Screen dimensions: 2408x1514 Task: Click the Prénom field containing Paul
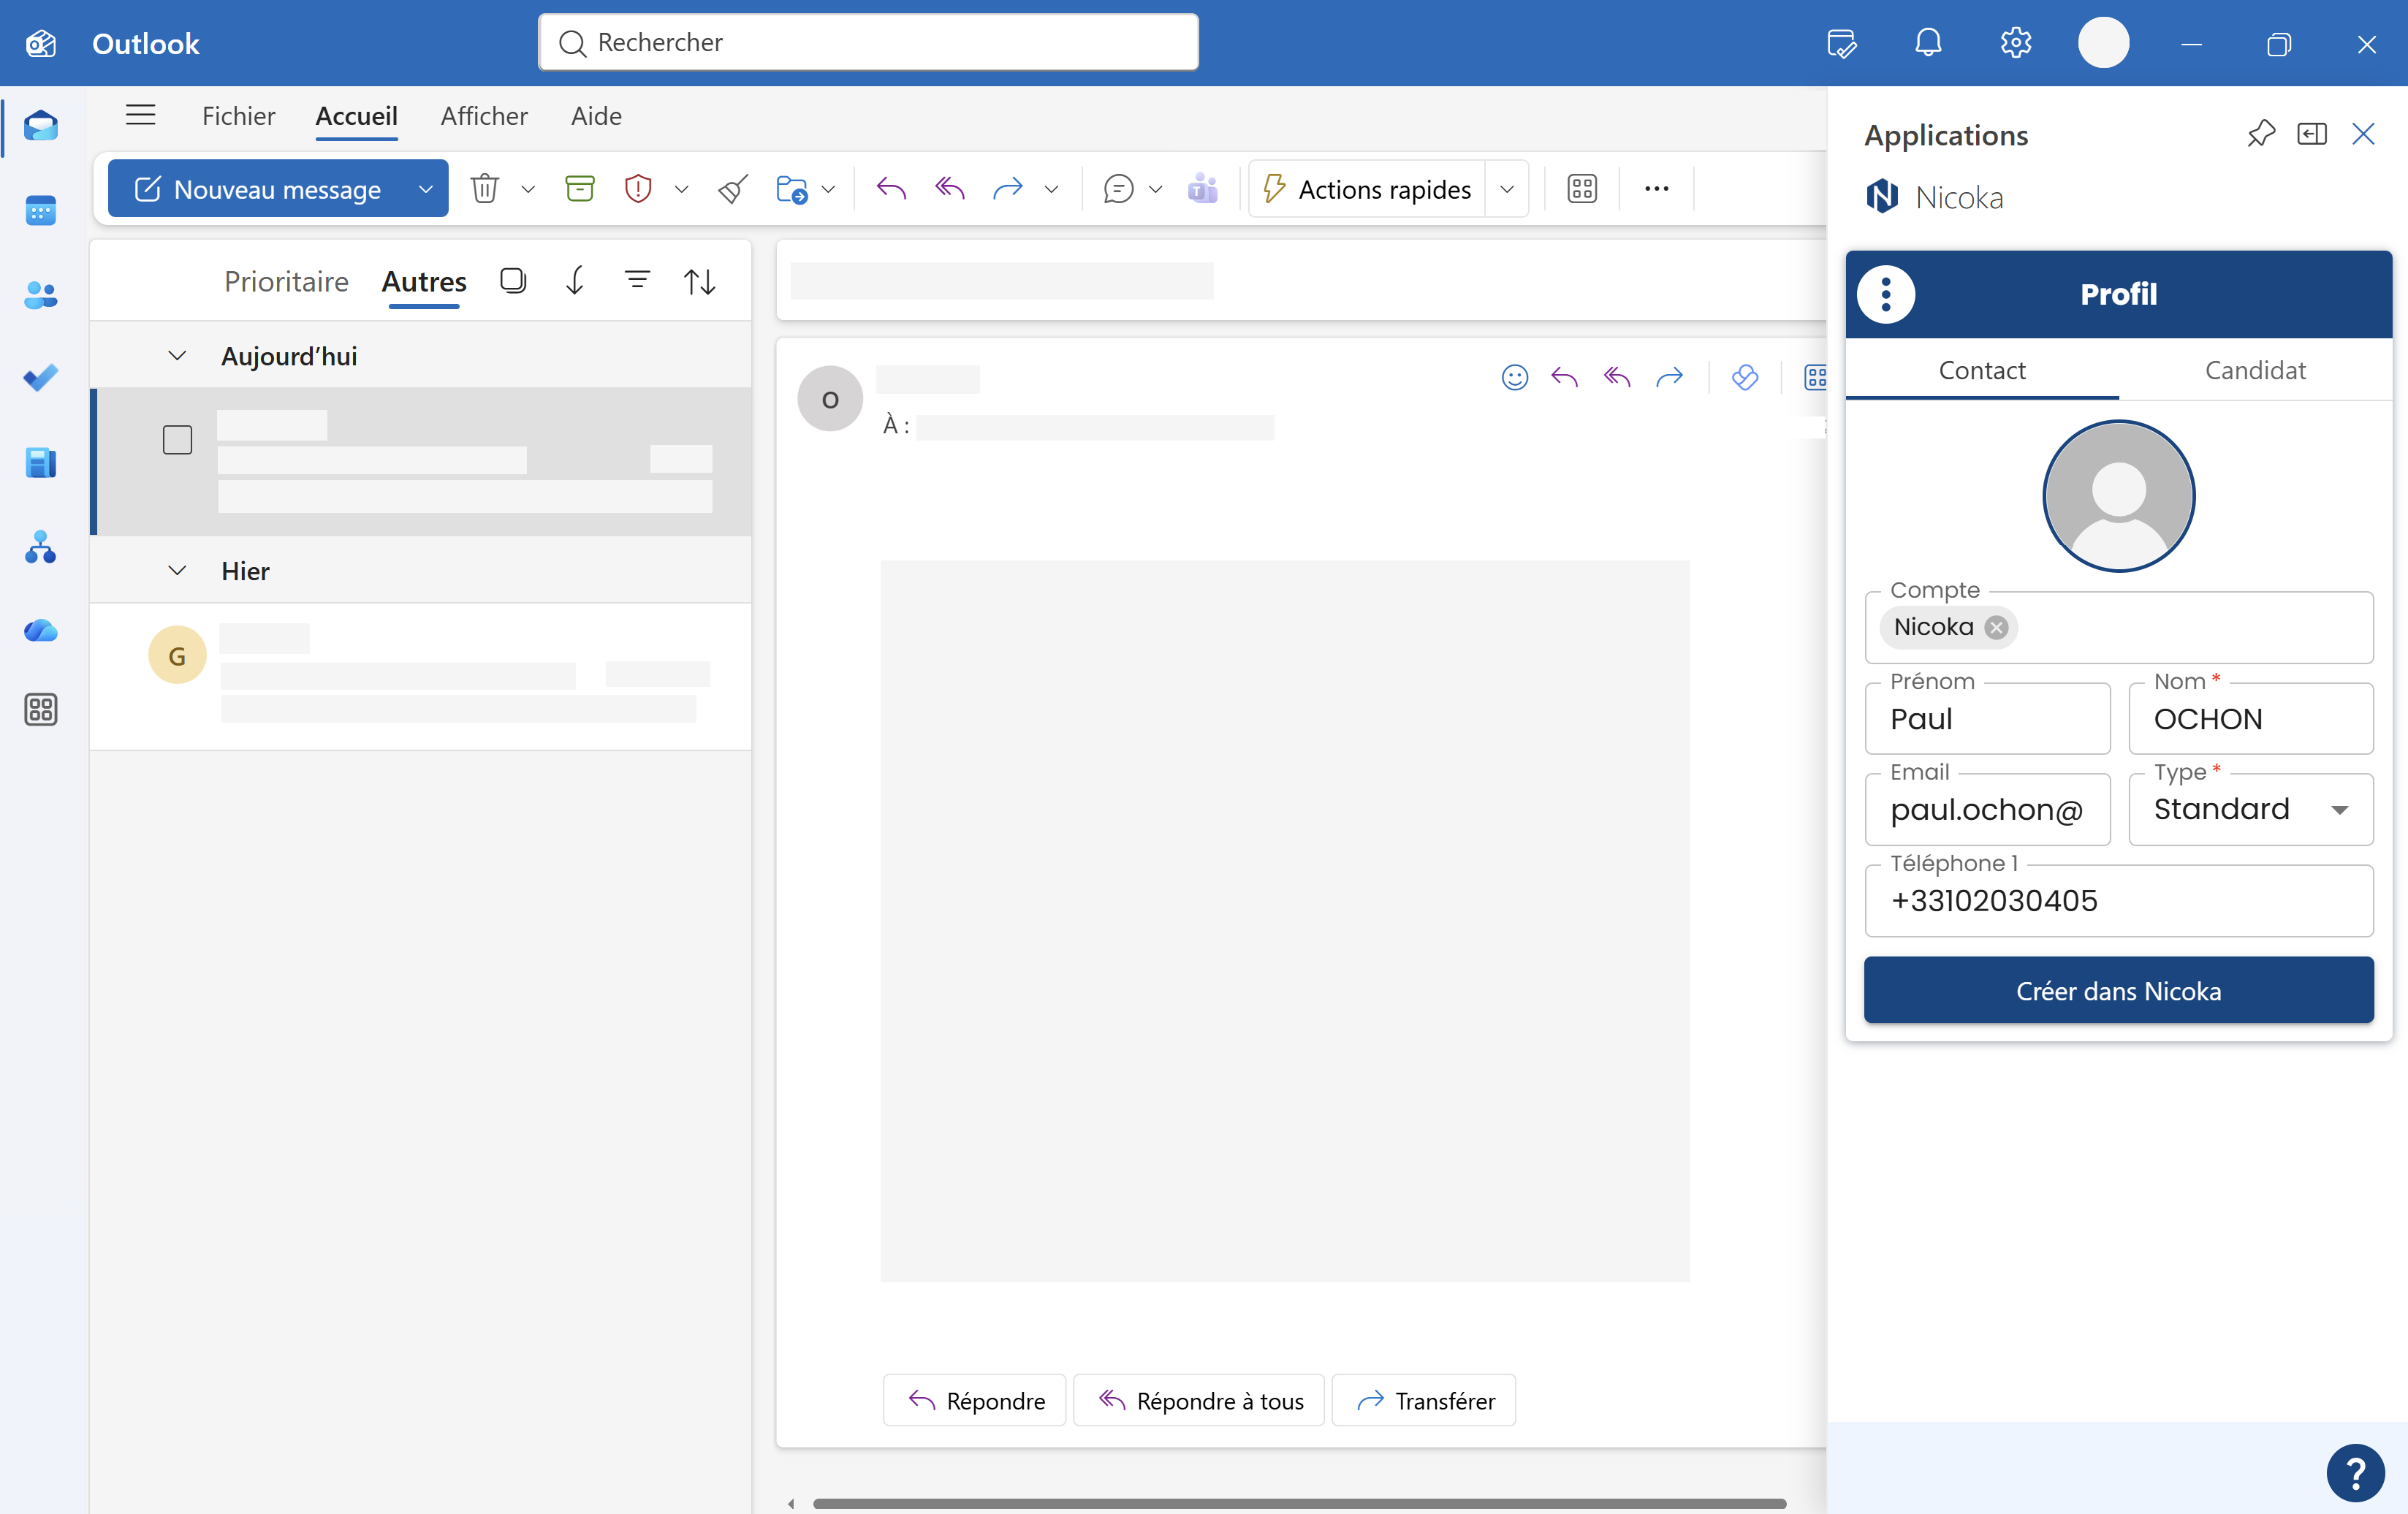pos(1987,718)
